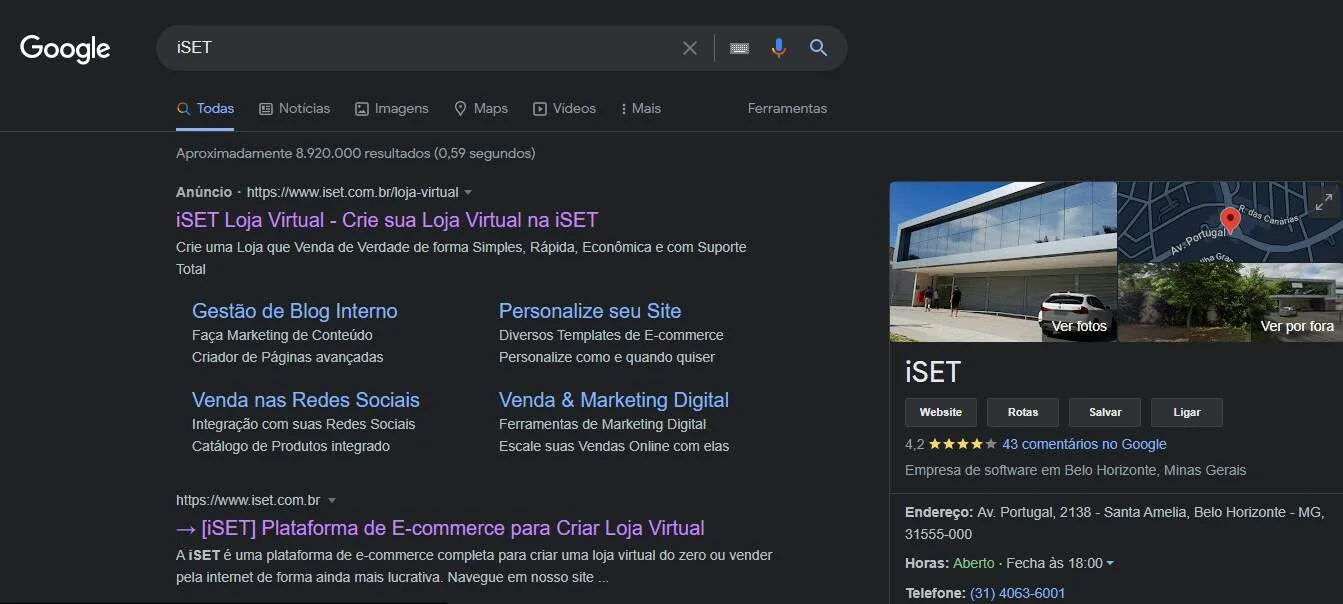Click the Google logo
This screenshot has height=604, width=1343.
click(65, 48)
